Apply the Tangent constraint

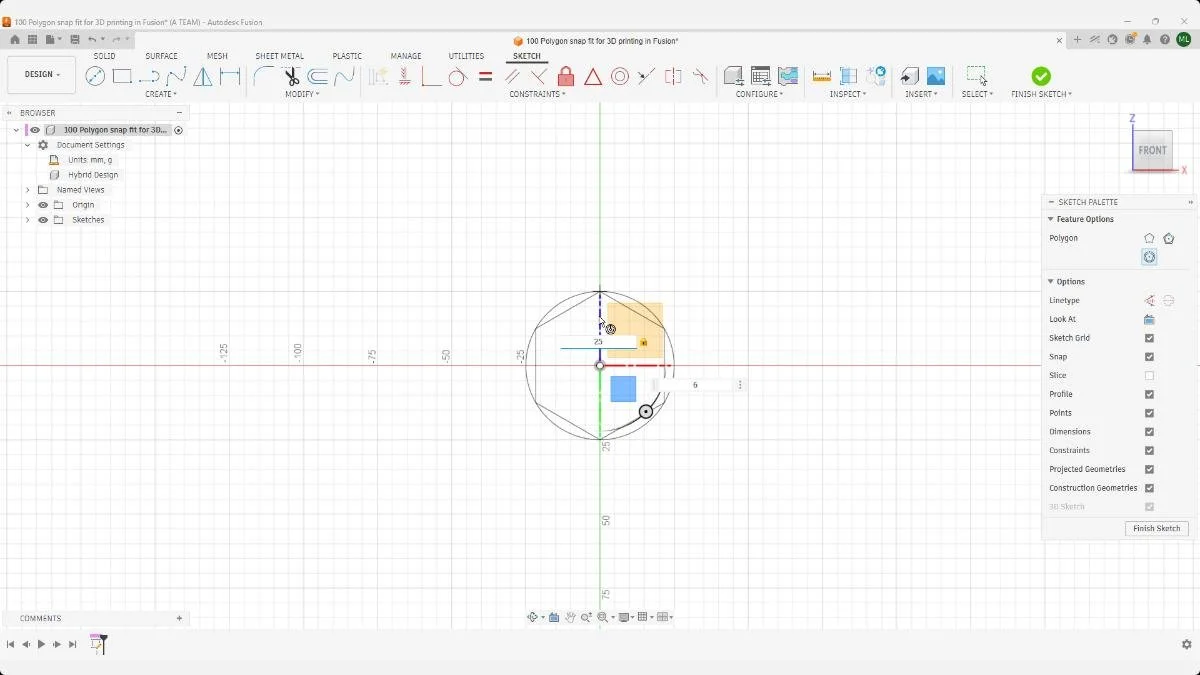(x=458, y=76)
